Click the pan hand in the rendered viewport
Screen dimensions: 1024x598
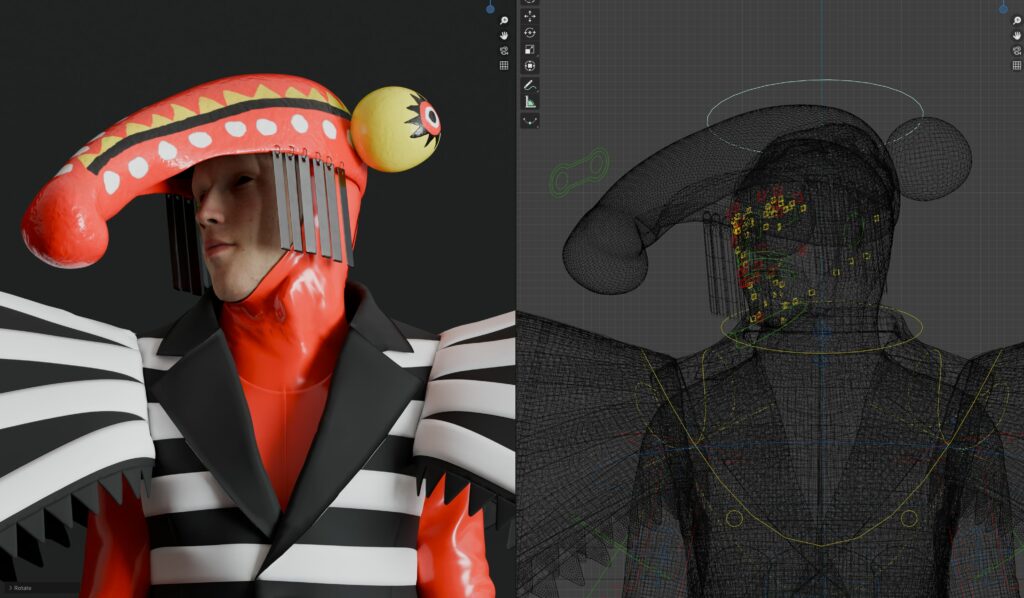(504, 35)
